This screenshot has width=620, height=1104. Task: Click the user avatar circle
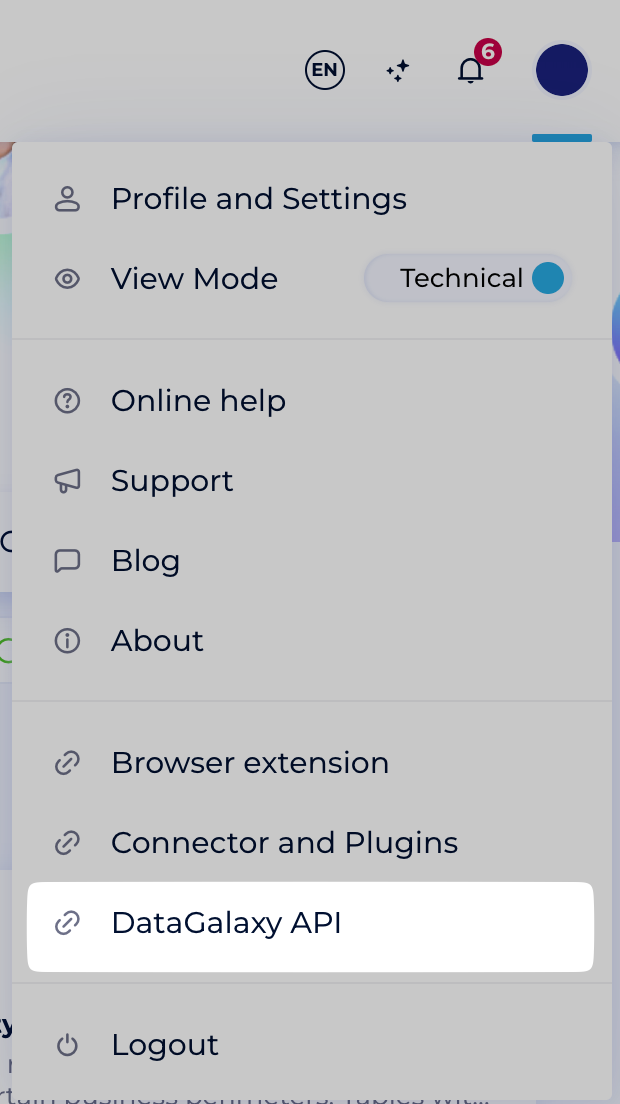pos(561,70)
